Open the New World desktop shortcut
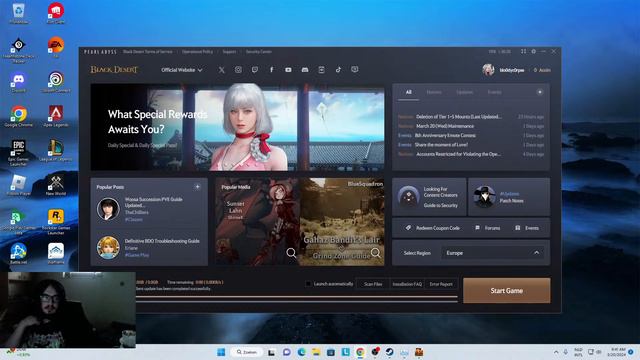The width and height of the screenshot is (640, 360). click(x=56, y=184)
